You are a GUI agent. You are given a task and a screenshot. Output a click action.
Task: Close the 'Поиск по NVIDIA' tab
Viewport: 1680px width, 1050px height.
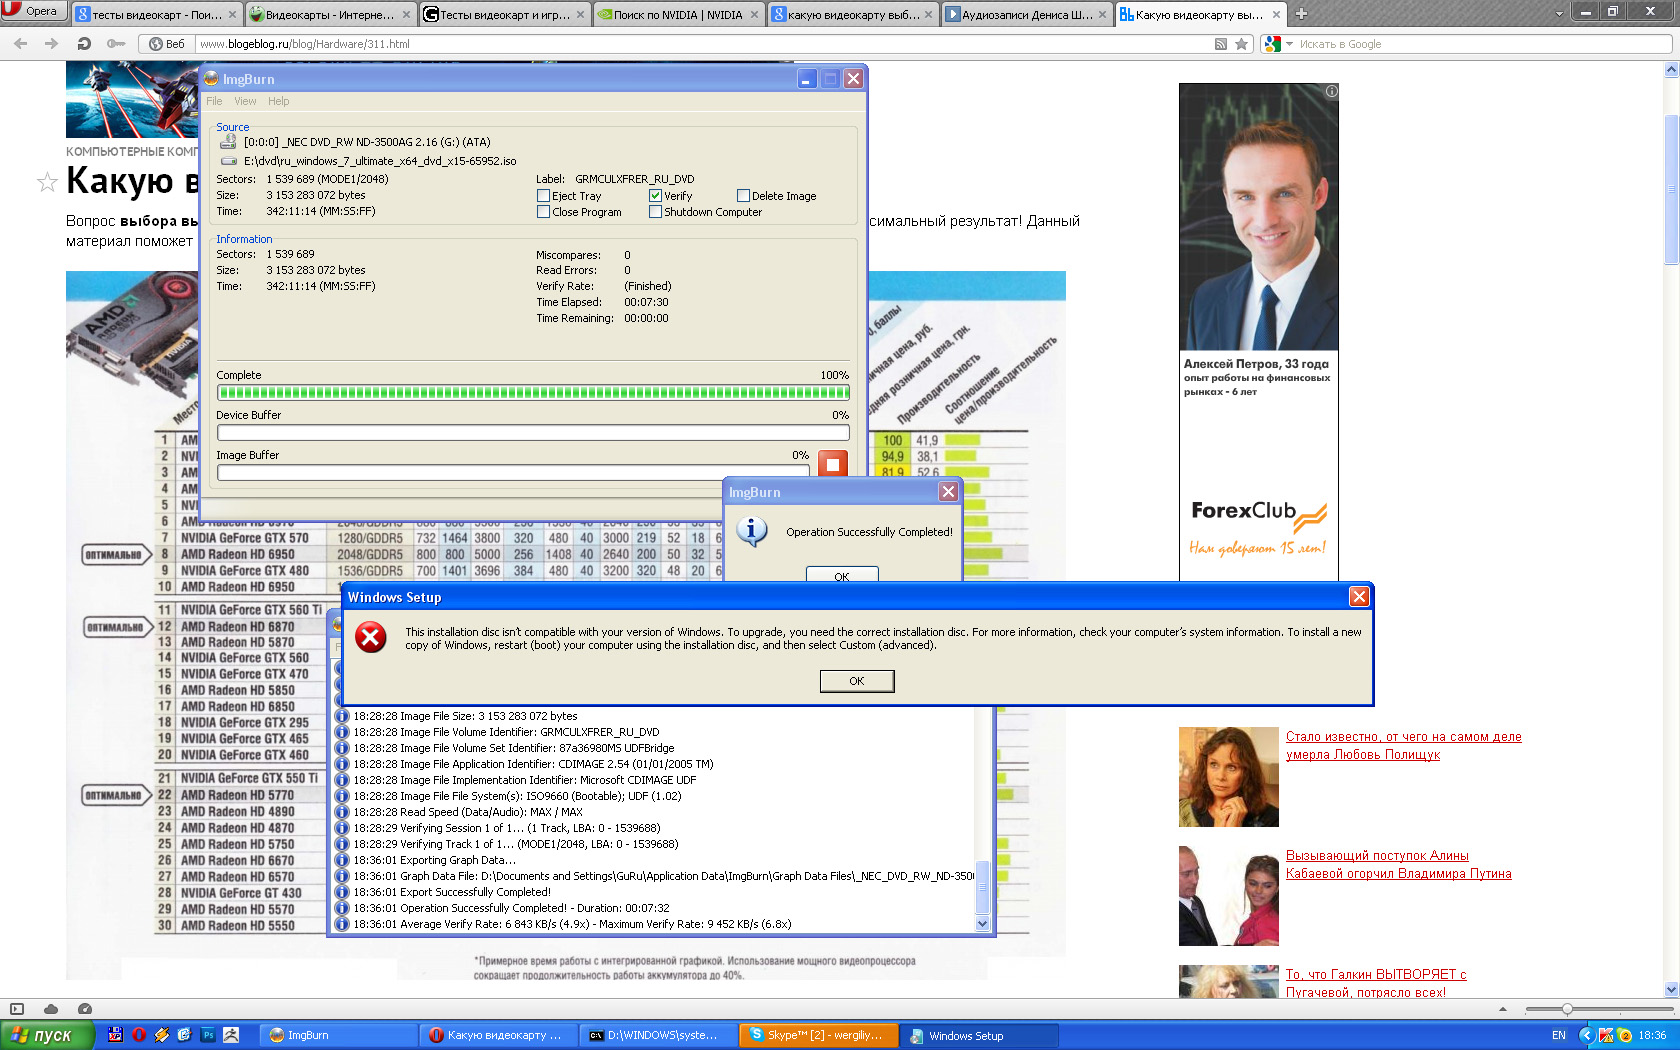click(x=754, y=15)
